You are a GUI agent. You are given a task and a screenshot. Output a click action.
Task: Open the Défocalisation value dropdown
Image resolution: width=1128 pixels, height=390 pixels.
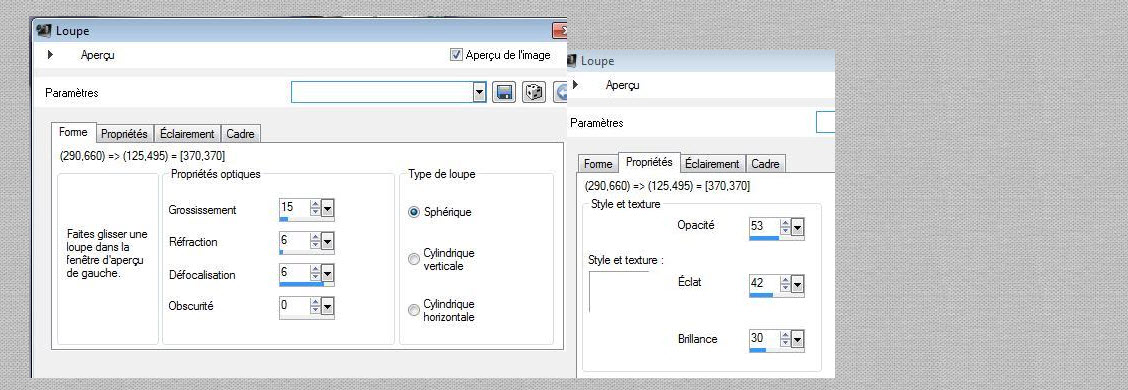tap(328, 273)
